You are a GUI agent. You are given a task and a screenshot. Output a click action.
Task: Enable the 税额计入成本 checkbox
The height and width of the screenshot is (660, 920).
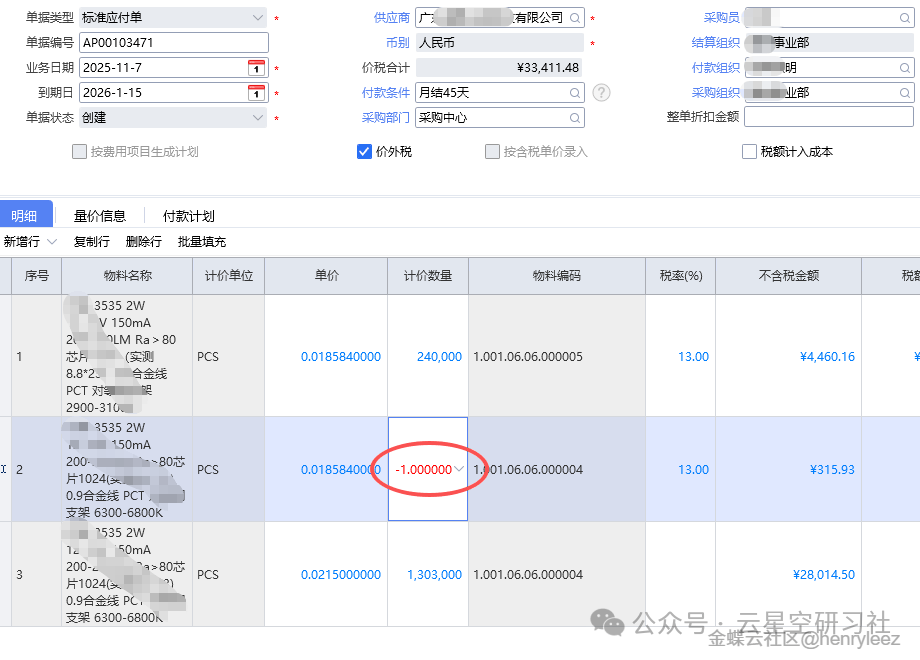tap(749, 152)
